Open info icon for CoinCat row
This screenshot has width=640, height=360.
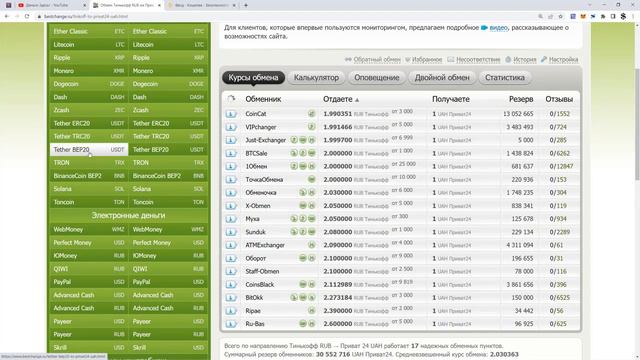pyautogui.click(x=231, y=114)
